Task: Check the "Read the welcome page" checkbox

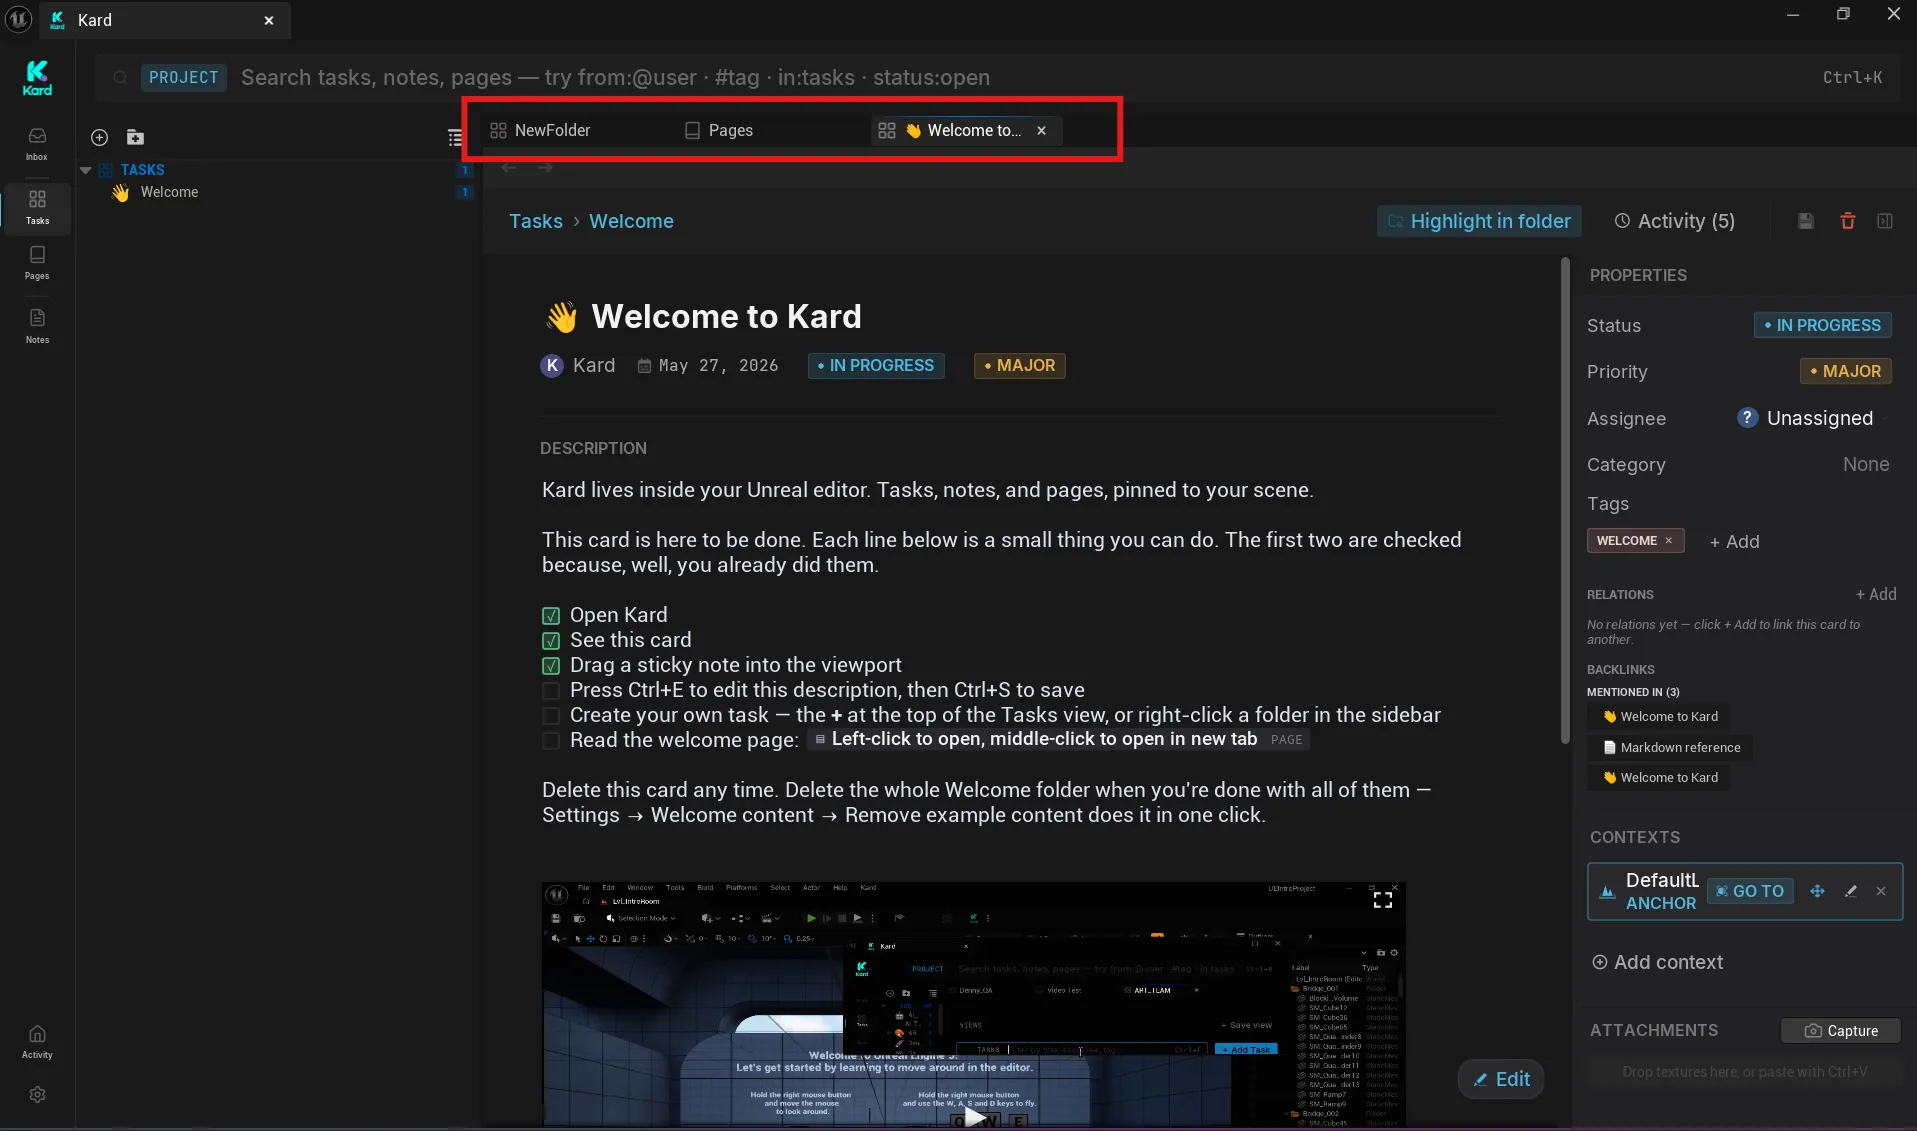Action: point(551,741)
